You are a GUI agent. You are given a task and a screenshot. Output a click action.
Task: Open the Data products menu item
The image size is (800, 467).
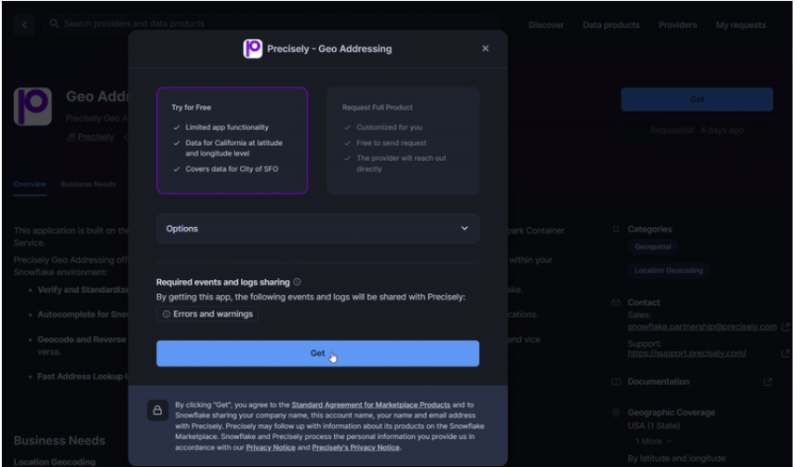[x=611, y=25]
